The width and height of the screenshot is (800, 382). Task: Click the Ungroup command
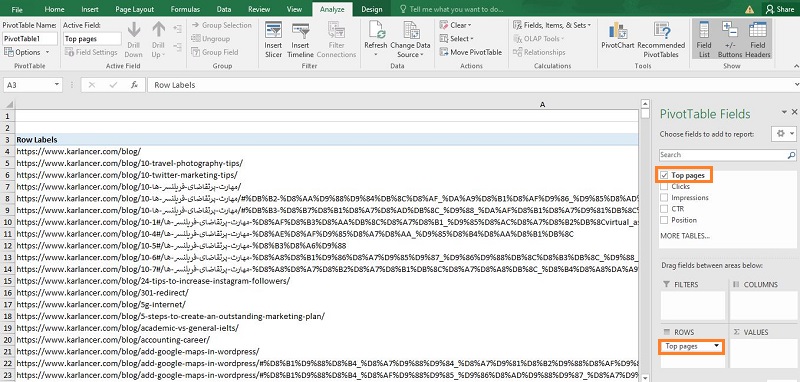click(x=210, y=39)
